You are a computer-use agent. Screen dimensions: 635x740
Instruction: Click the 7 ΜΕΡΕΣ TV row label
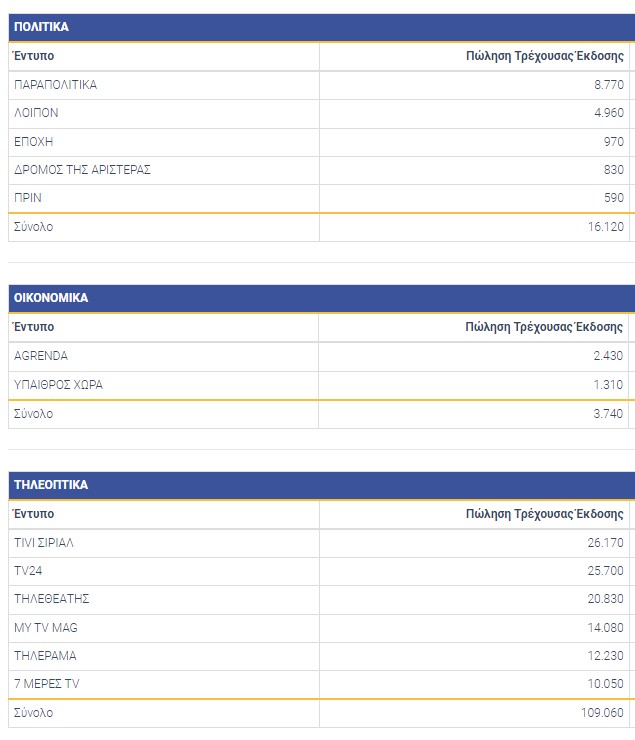[x=46, y=684]
